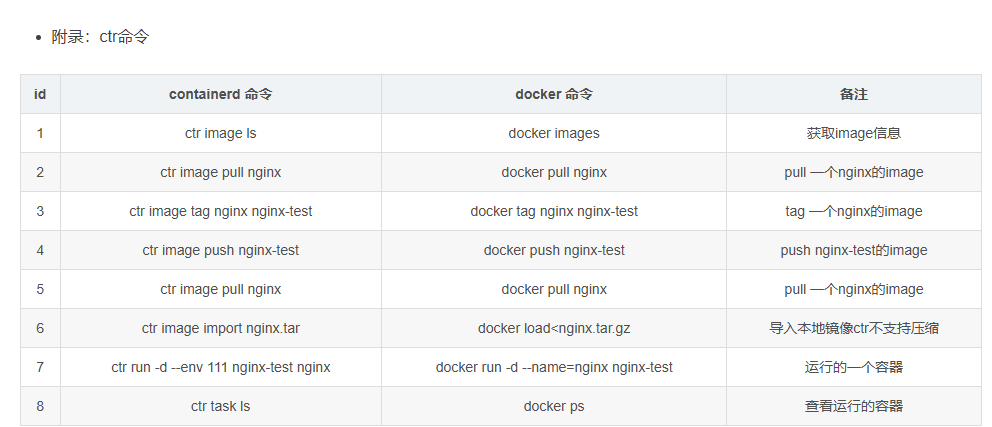
Task: Click 'docker tag nginx nginx-test' cell
Action: 554,211
